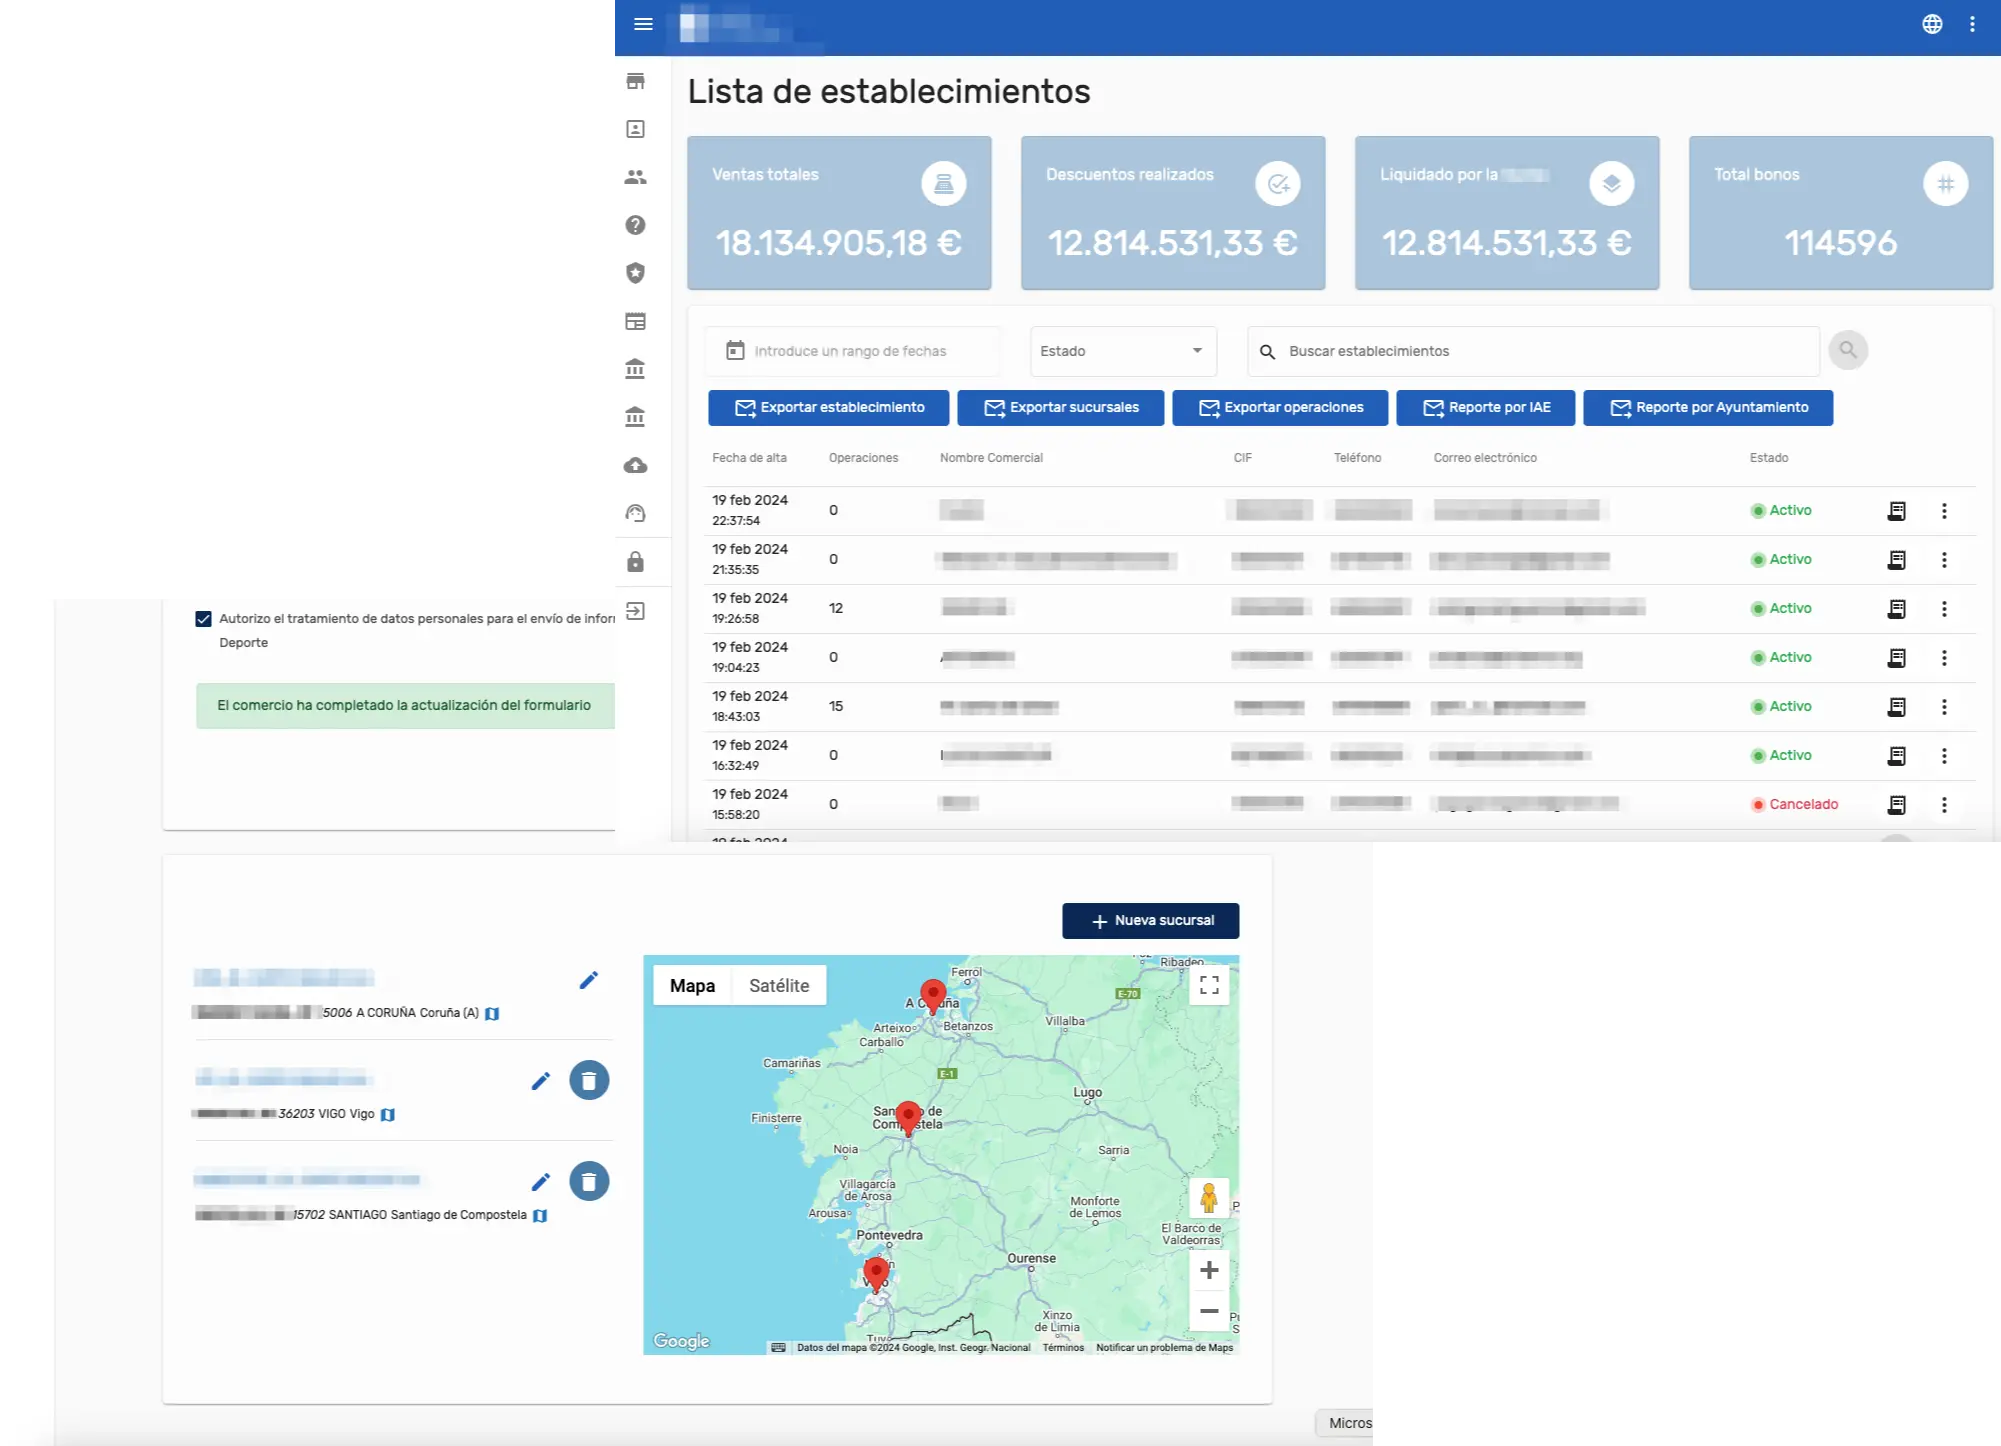The width and height of the screenshot is (2001, 1446).
Task: Switch map to Mapa view
Action: (x=692, y=985)
